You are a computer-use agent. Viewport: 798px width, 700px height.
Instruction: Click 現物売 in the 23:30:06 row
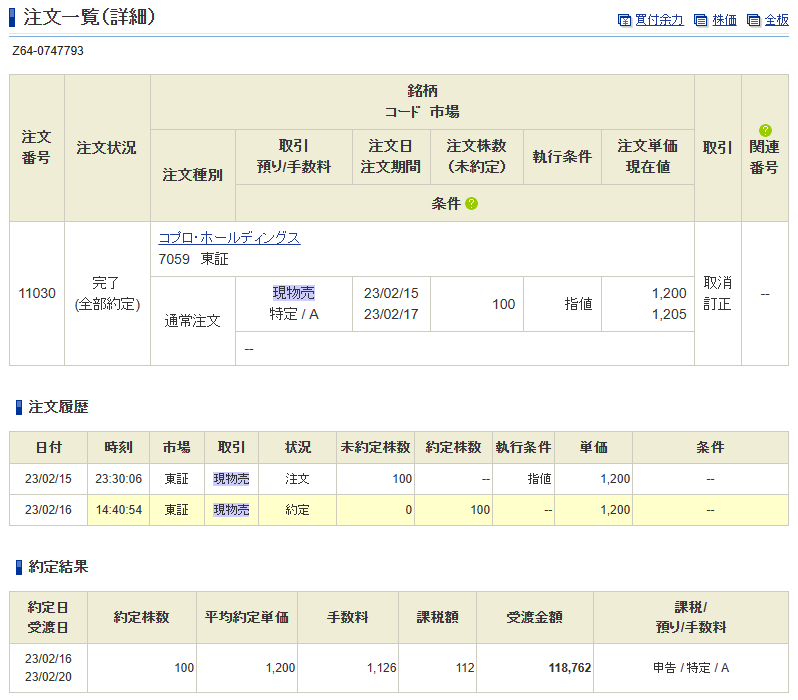tap(231, 479)
